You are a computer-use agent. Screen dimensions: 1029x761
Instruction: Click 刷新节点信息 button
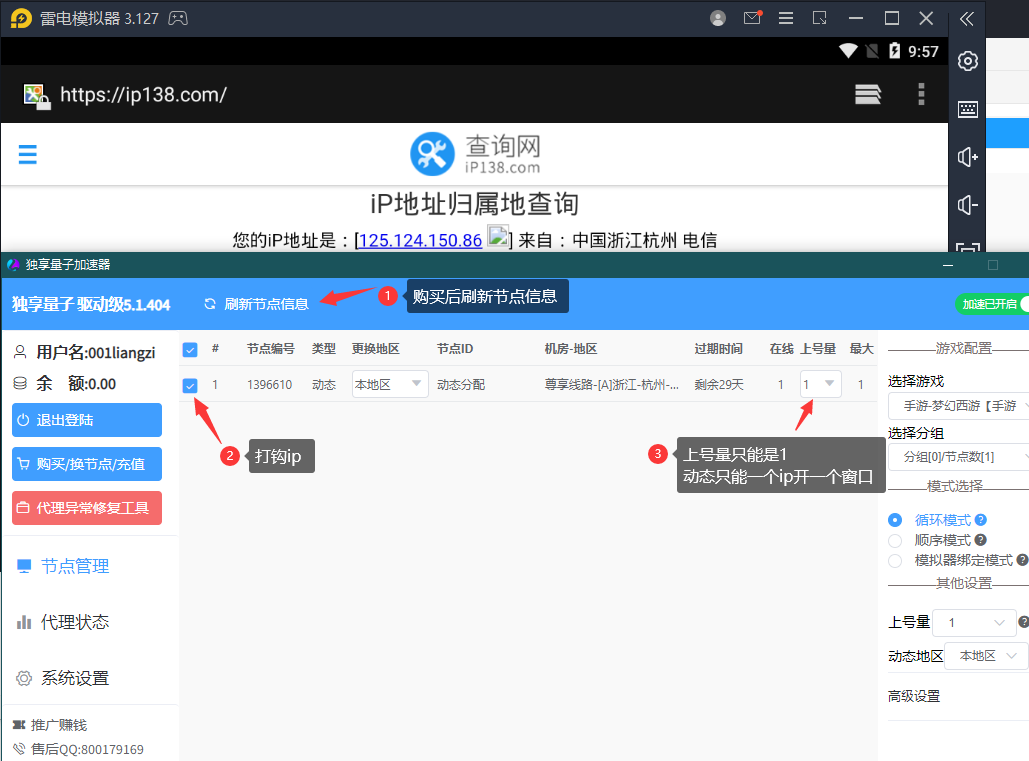coord(256,304)
